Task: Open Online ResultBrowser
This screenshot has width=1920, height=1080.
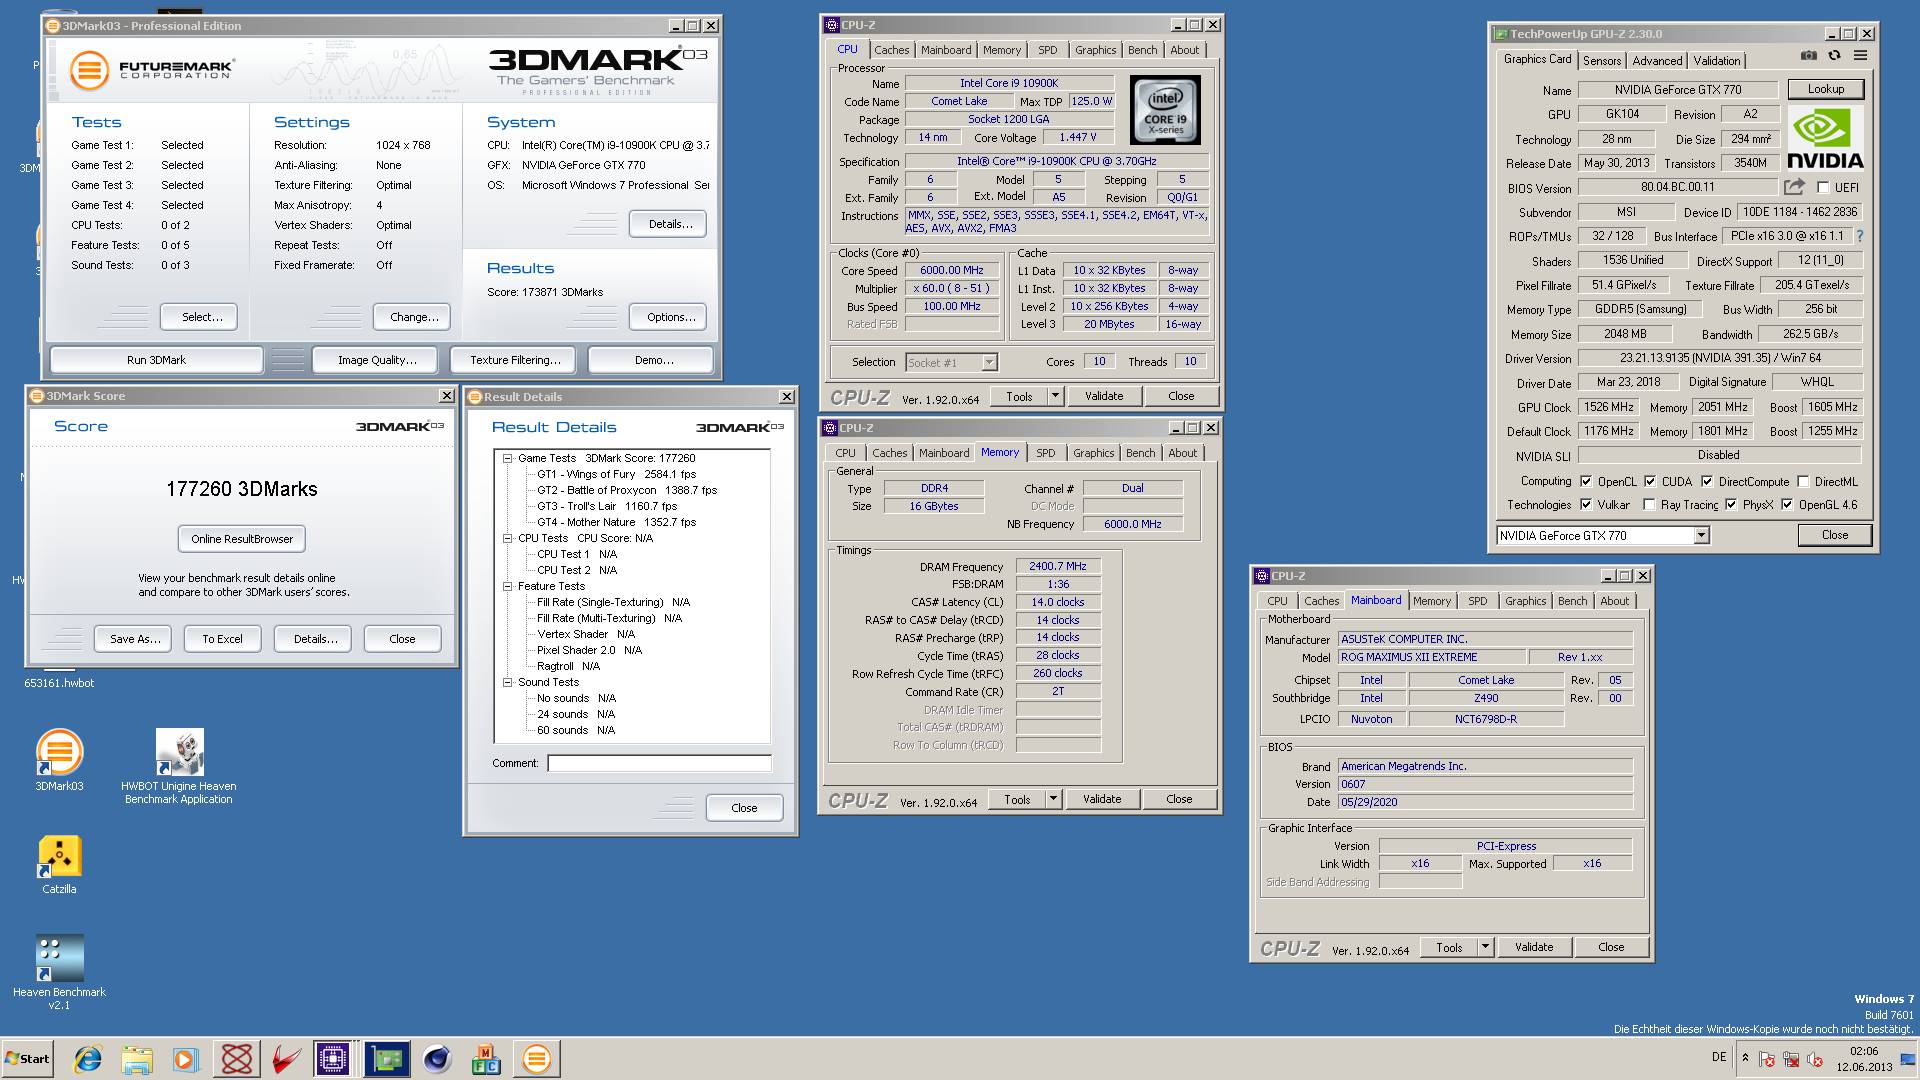Action: 242,539
